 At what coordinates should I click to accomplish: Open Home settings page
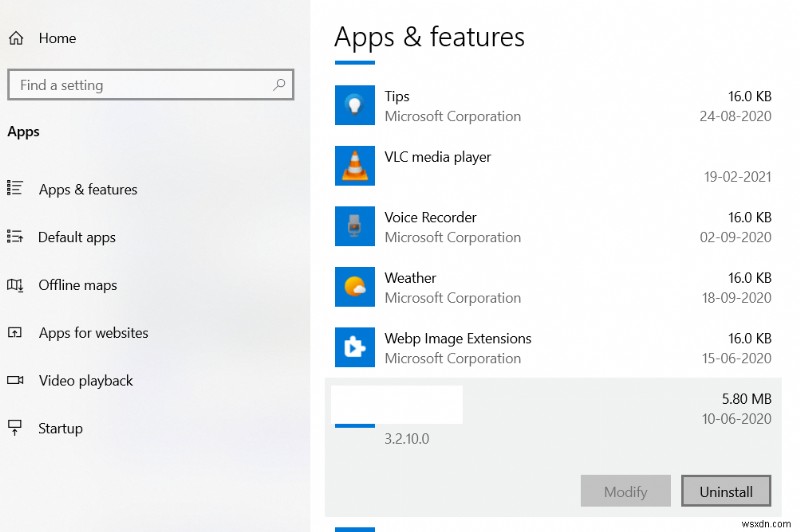click(57, 38)
